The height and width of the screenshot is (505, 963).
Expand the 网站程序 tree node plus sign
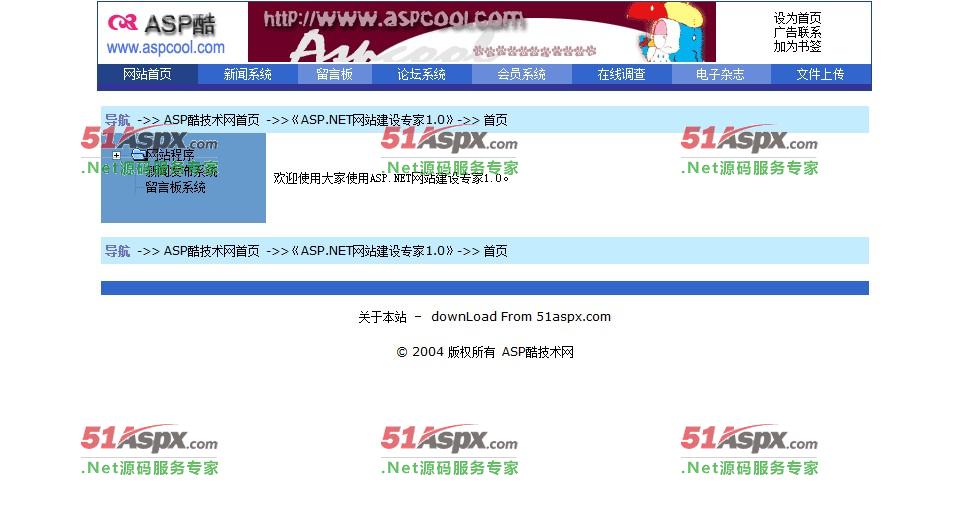click(116, 155)
